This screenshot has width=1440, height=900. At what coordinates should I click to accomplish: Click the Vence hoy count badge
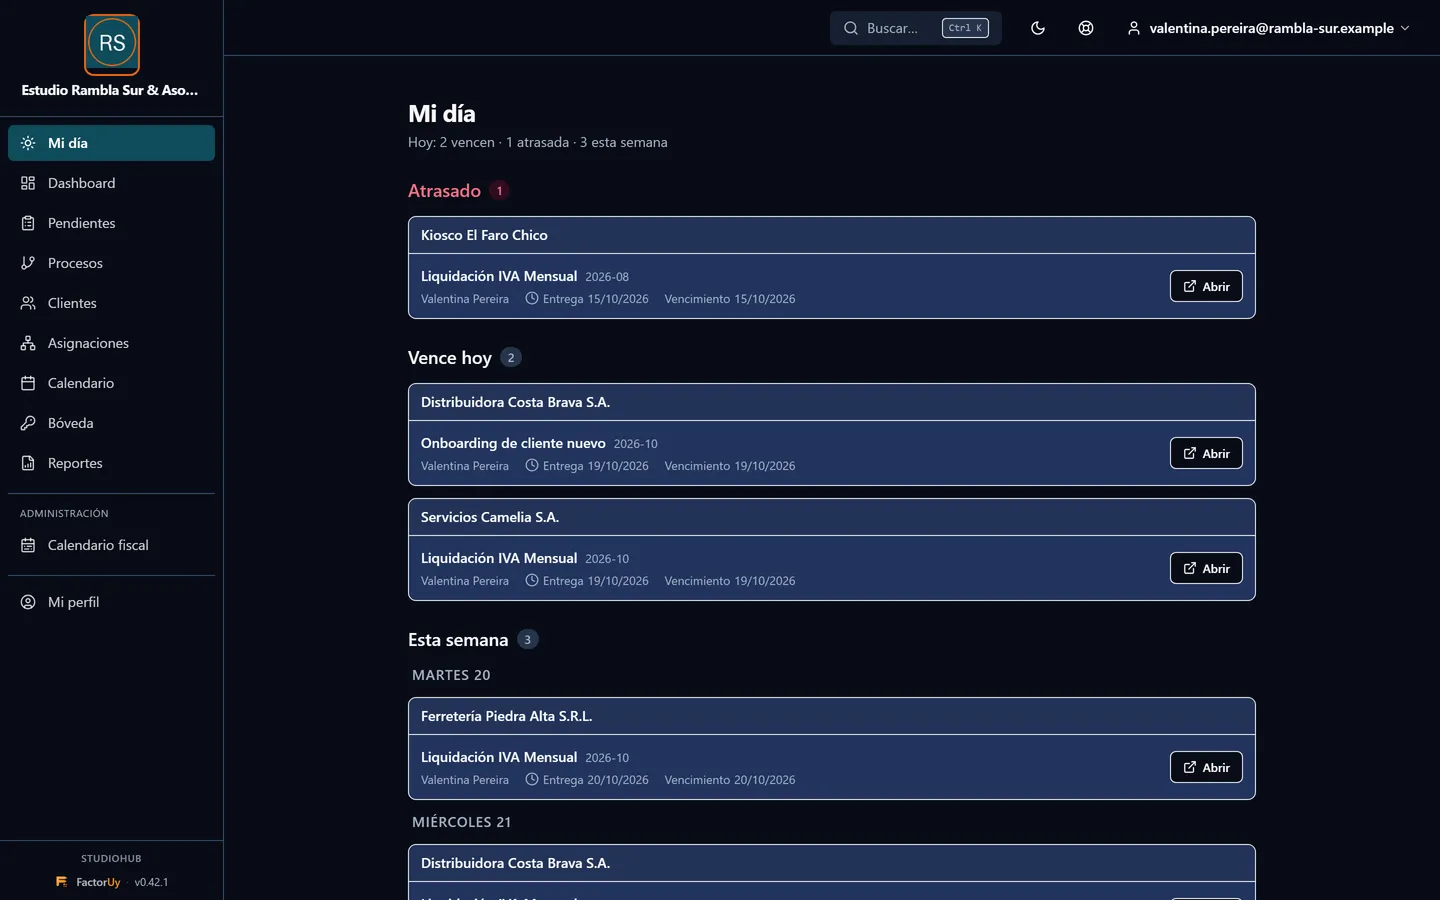pyautogui.click(x=511, y=358)
